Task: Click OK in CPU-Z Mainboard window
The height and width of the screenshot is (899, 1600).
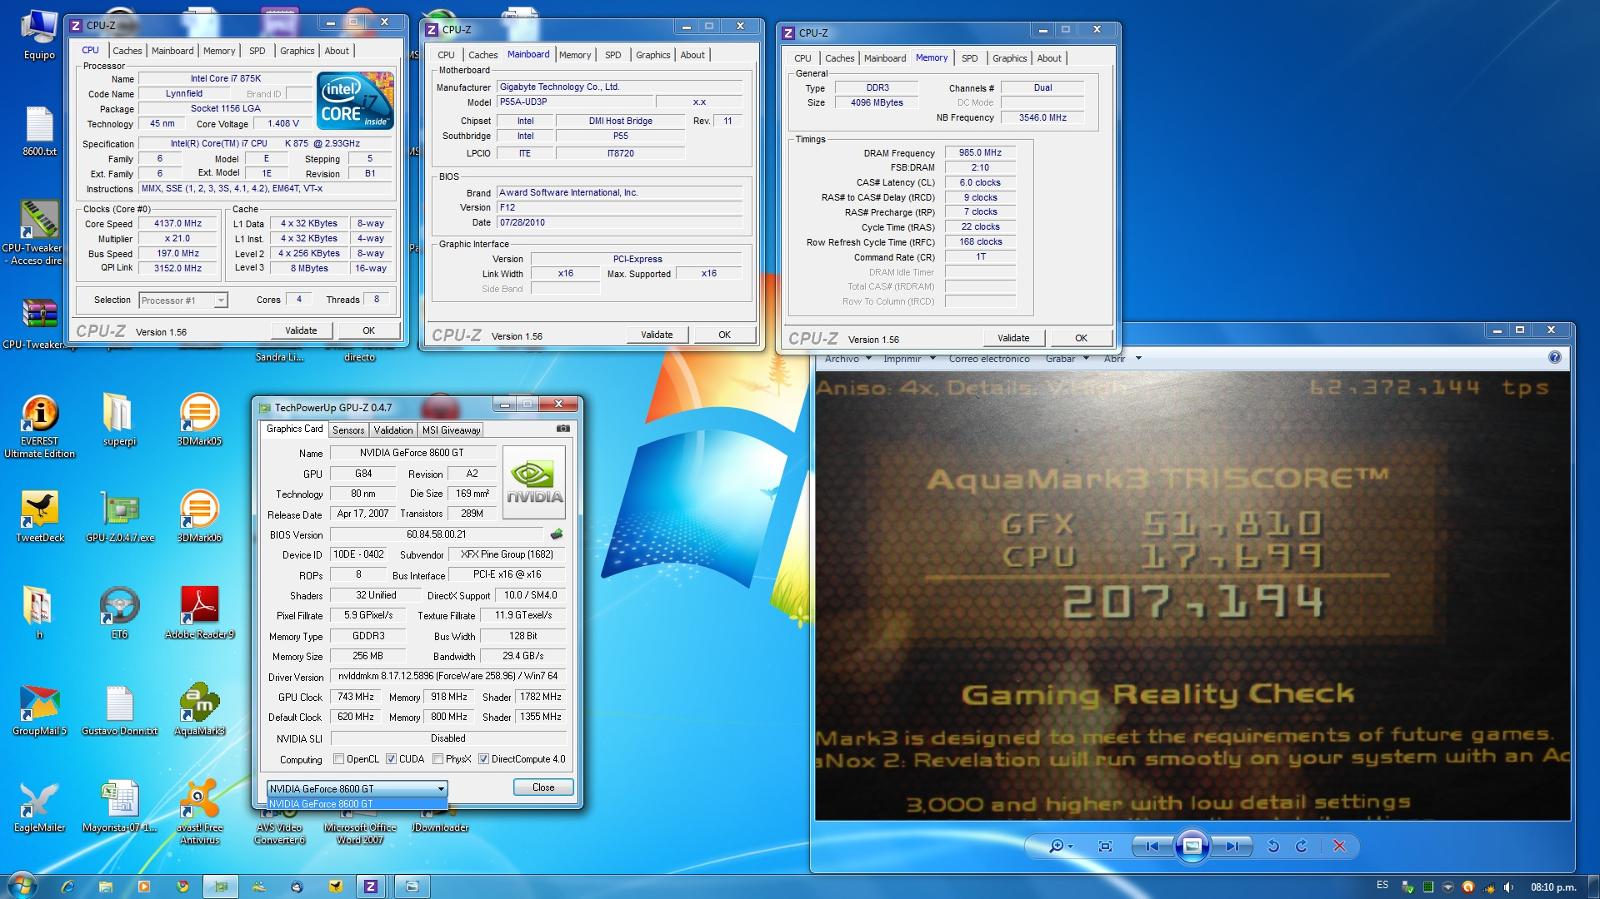Action: pyautogui.click(x=725, y=335)
